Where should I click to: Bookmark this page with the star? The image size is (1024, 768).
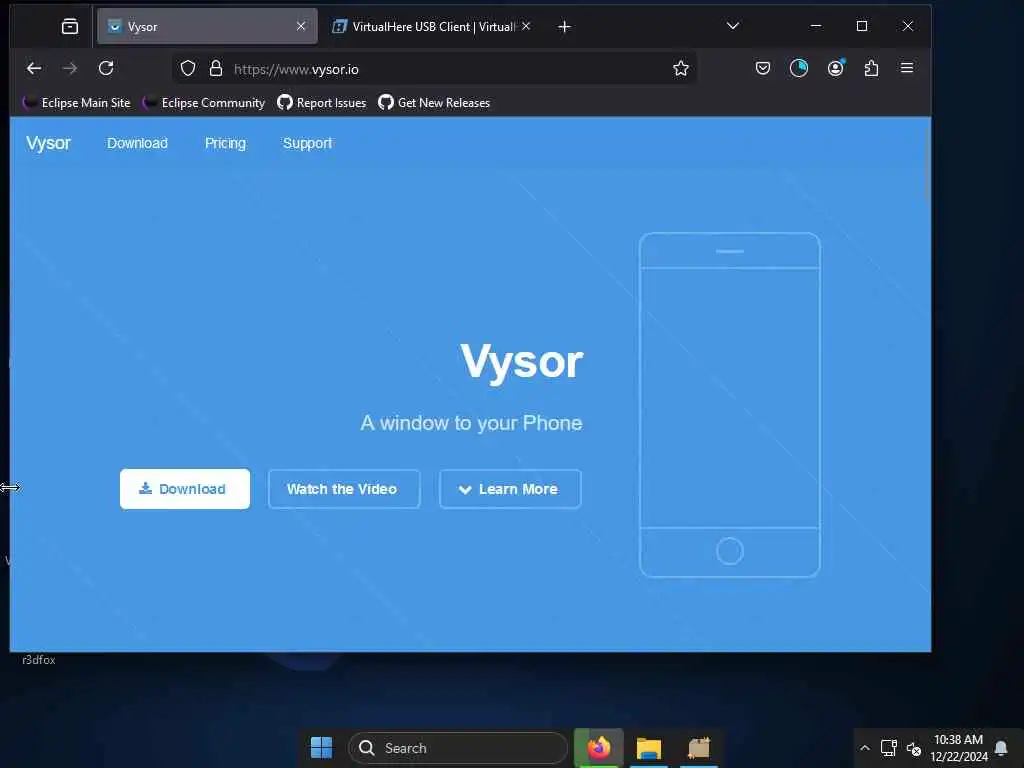pyautogui.click(x=680, y=69)
